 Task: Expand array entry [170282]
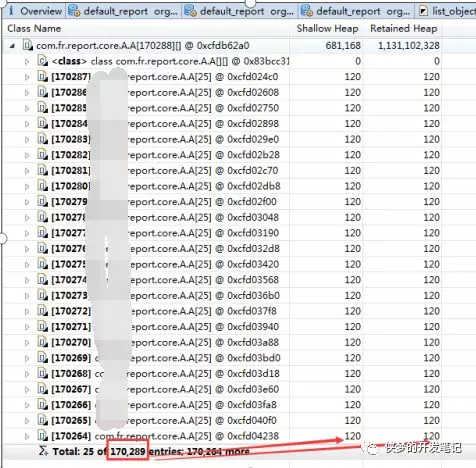[27, 155]
